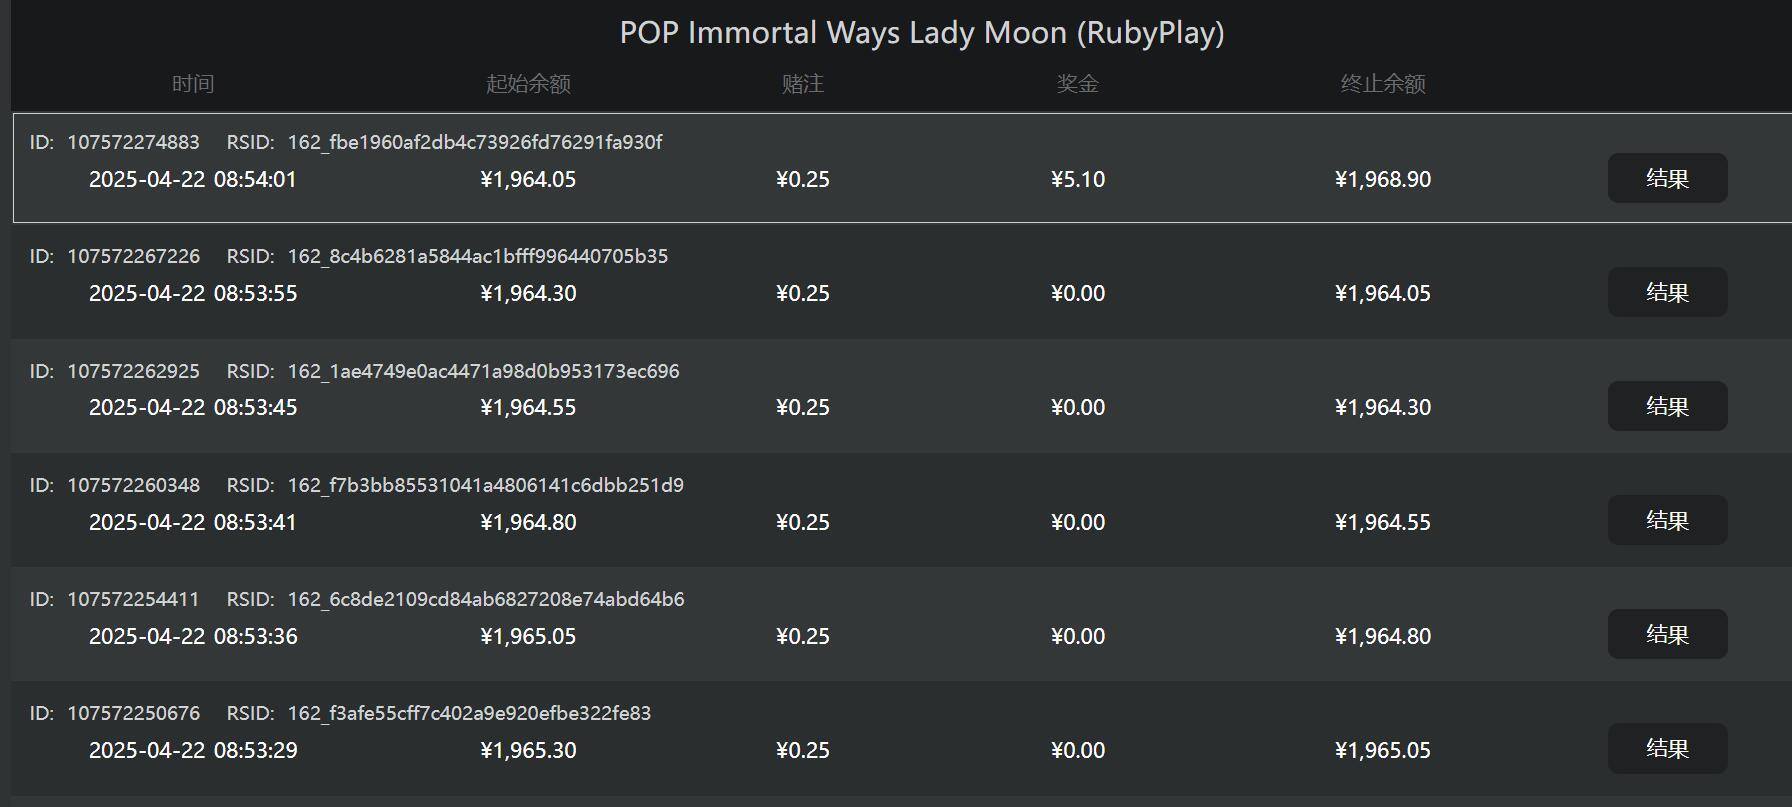Viewport: 1792px width, 807px height.
Task: Open 结果 for the 08:53:36 bet
Action: coord(1667,634)
